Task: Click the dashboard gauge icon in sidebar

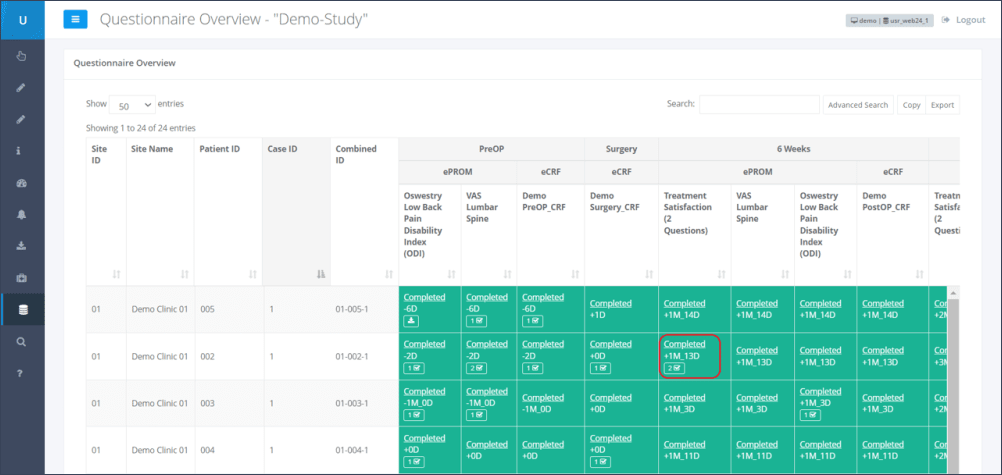Action: [22, 183]
